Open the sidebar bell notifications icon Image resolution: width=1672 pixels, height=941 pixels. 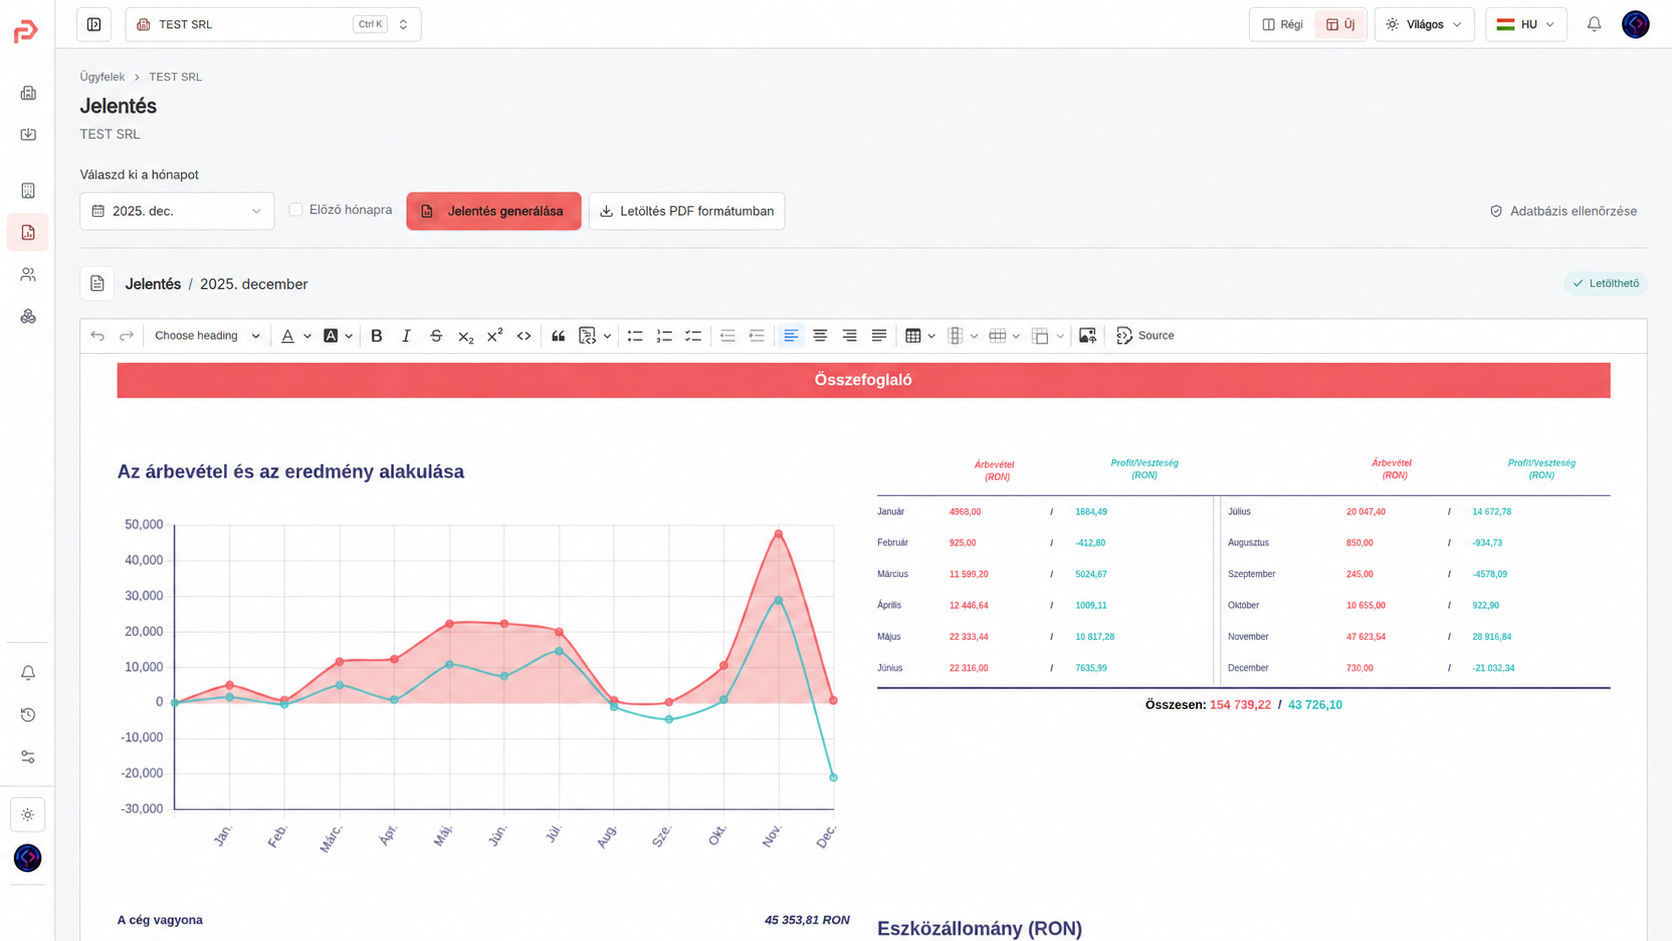coord(28,673)
